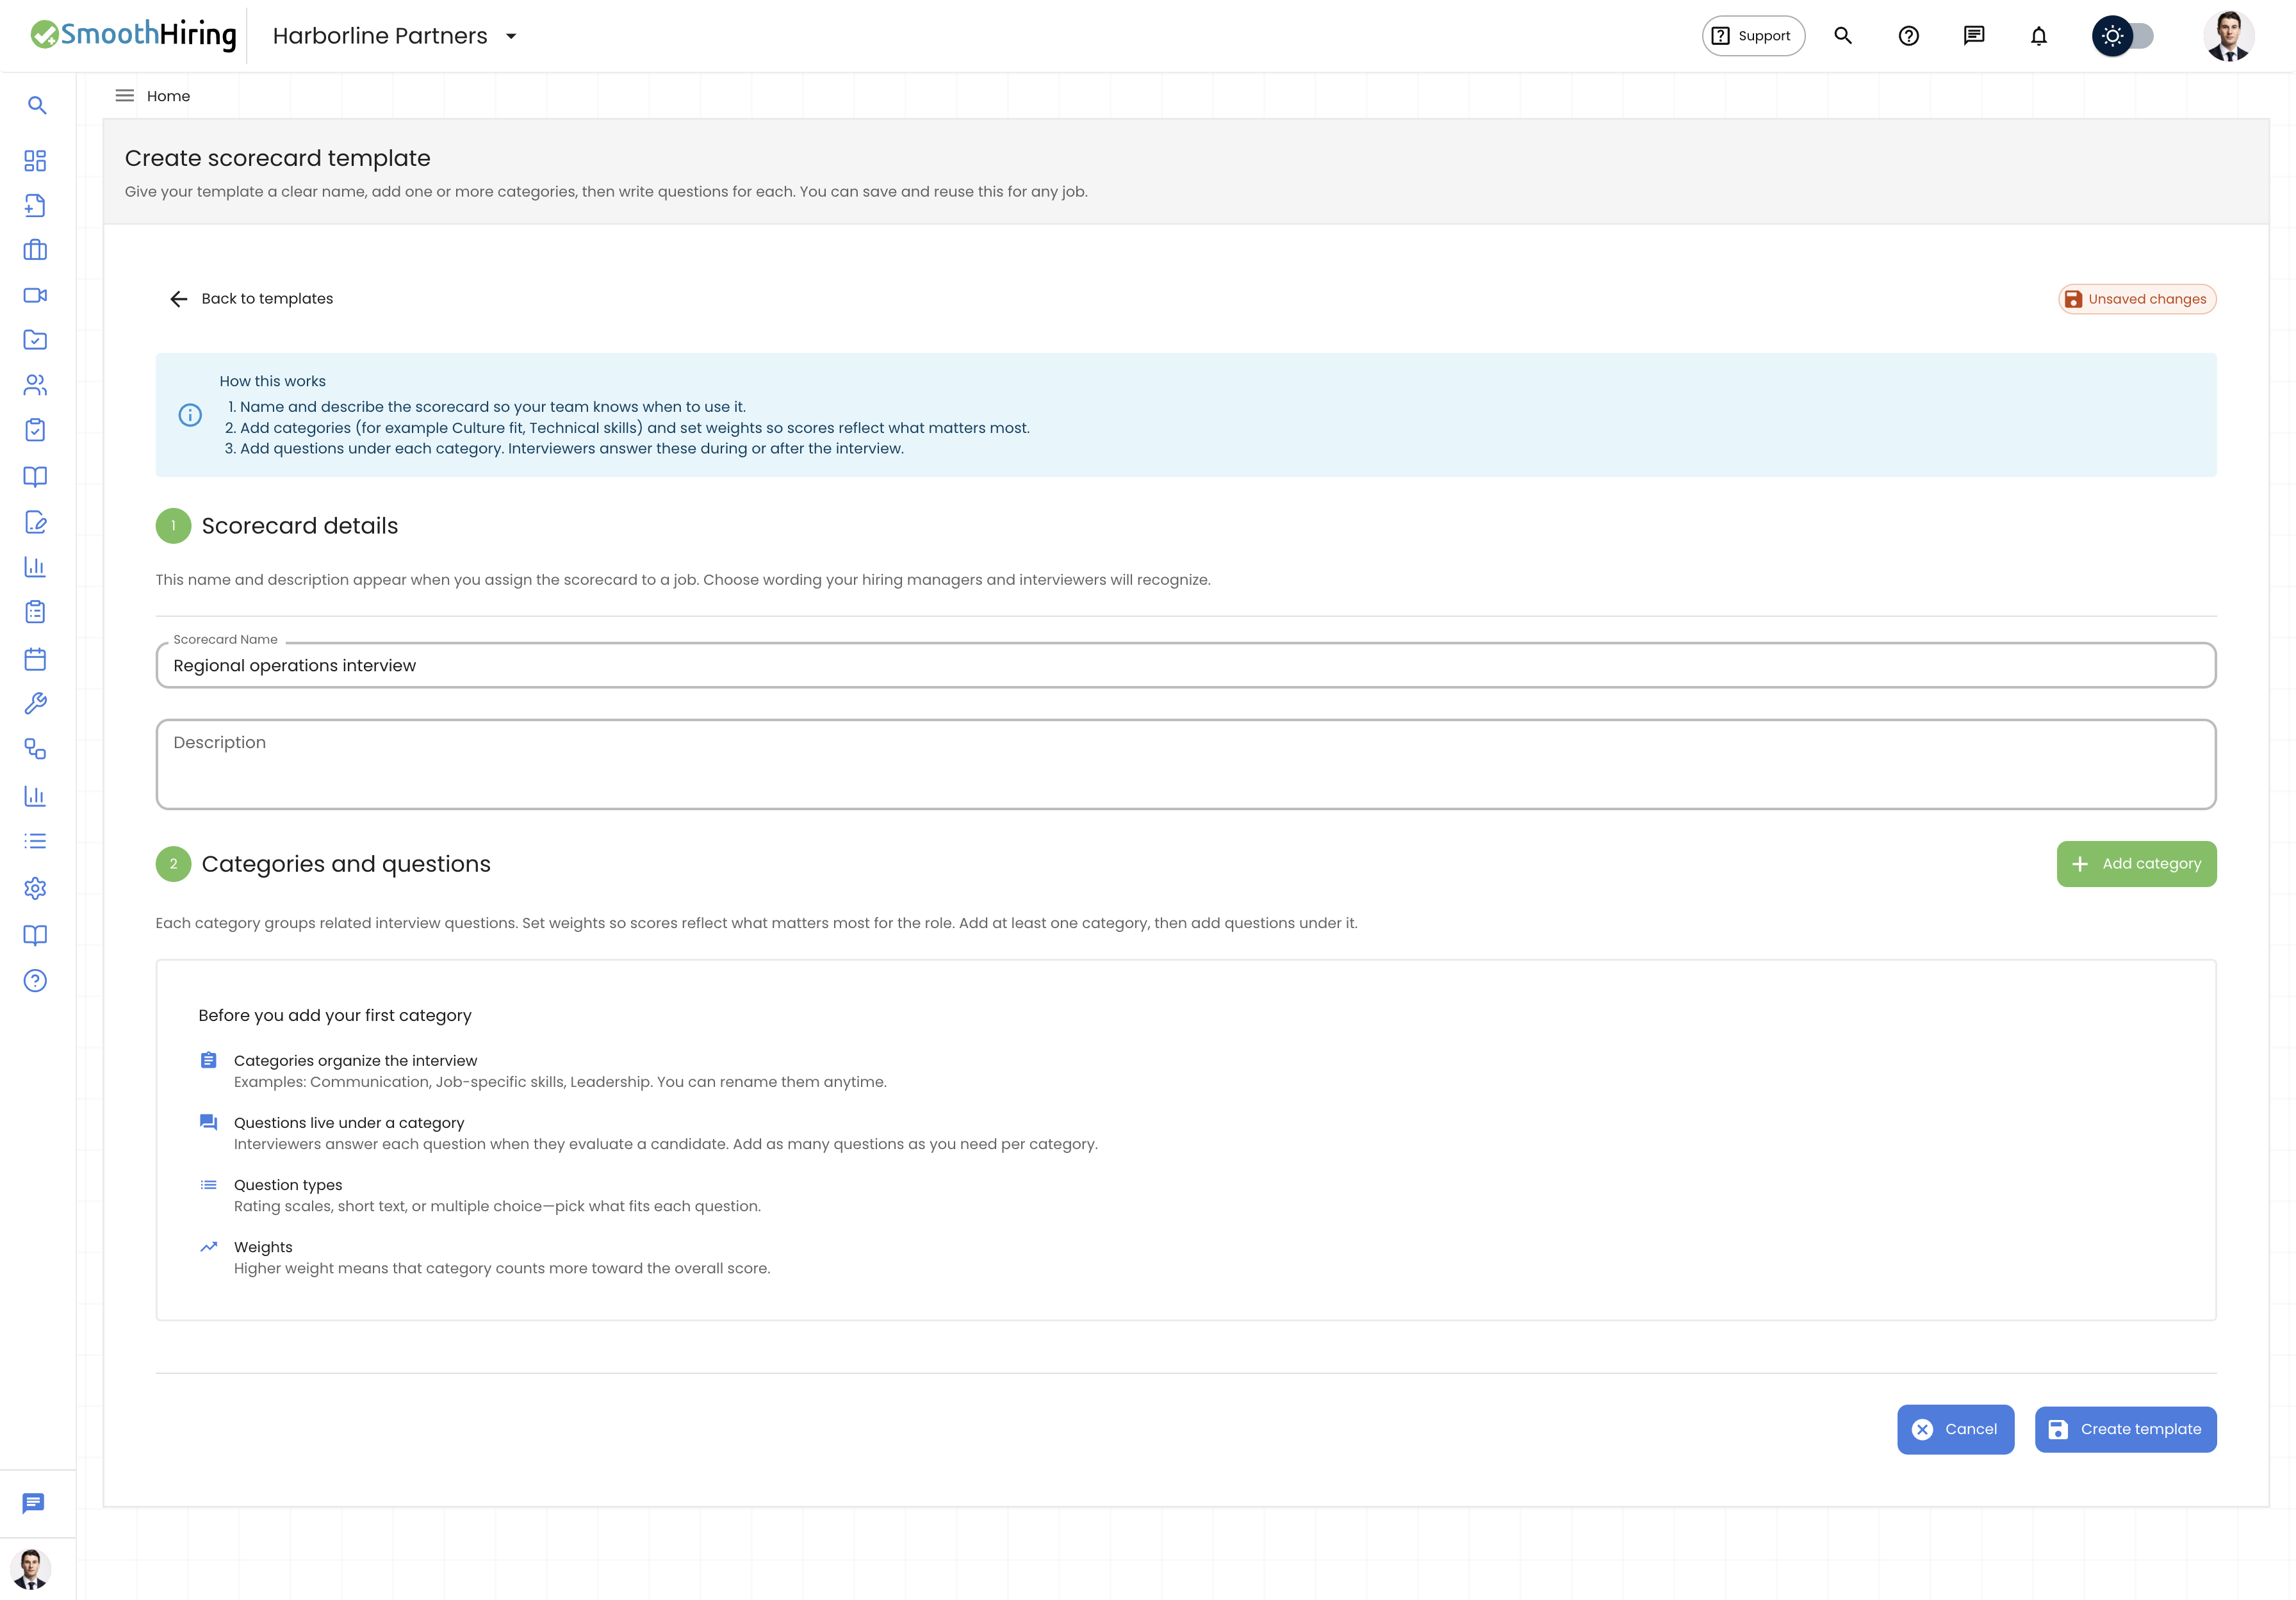Open the user avatar in the header

pyautogui.click(x=2228, y=36)
